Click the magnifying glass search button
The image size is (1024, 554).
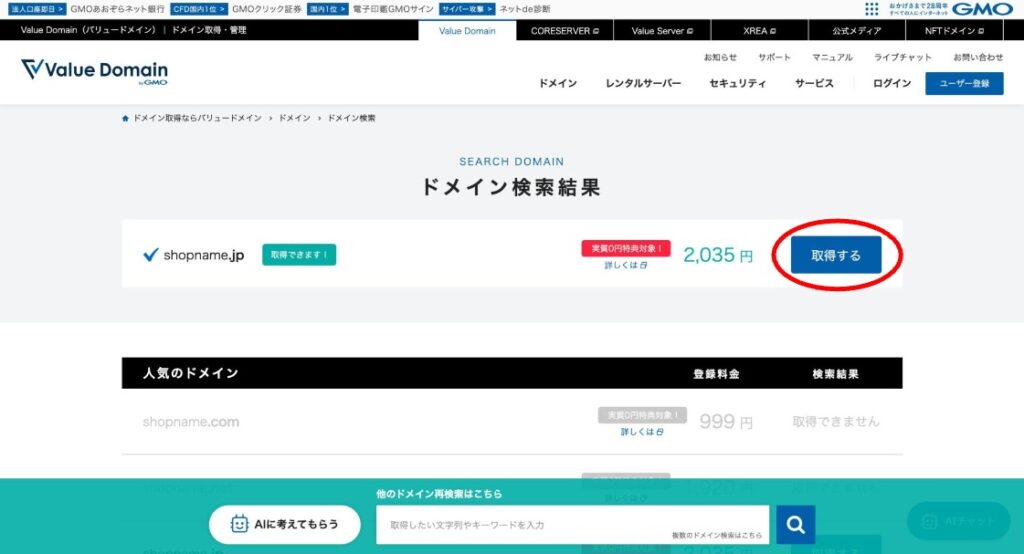coord(796,524)
